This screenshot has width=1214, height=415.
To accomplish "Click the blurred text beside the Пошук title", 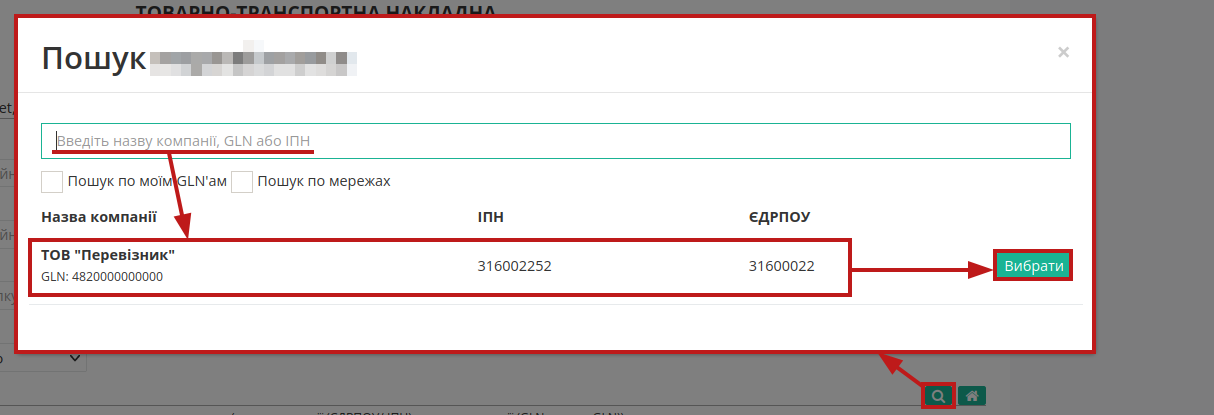I will [254, 60].
